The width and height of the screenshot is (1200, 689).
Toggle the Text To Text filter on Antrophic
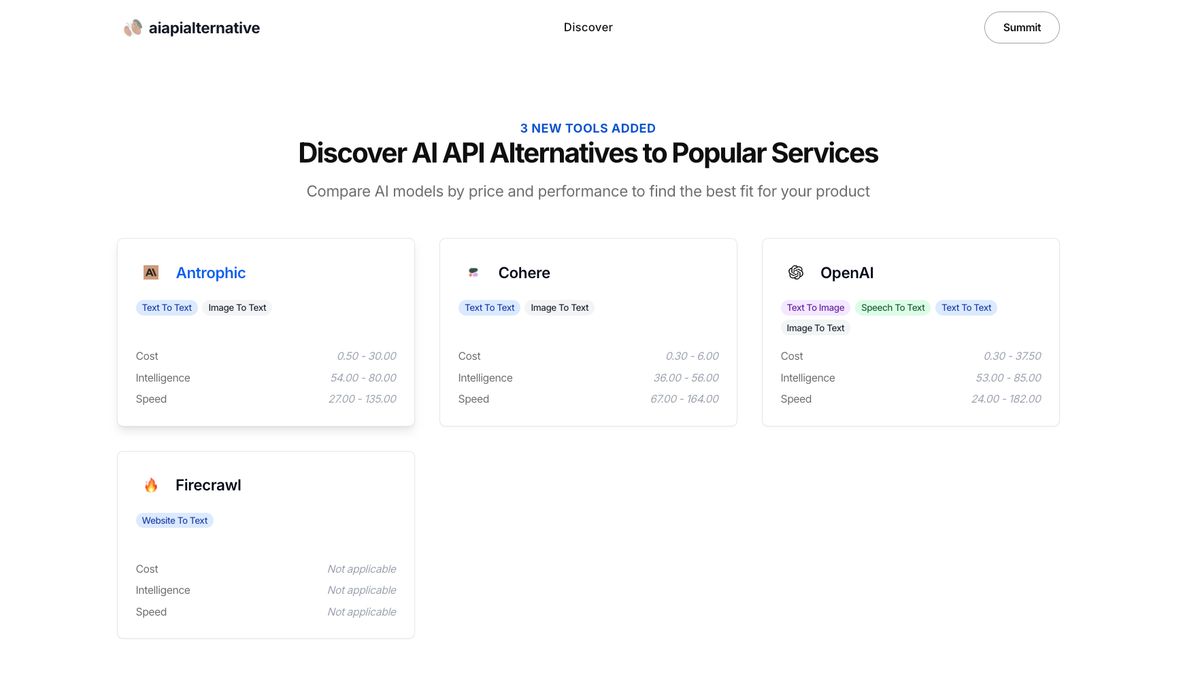pyautogui.click(x=166, y=307)
